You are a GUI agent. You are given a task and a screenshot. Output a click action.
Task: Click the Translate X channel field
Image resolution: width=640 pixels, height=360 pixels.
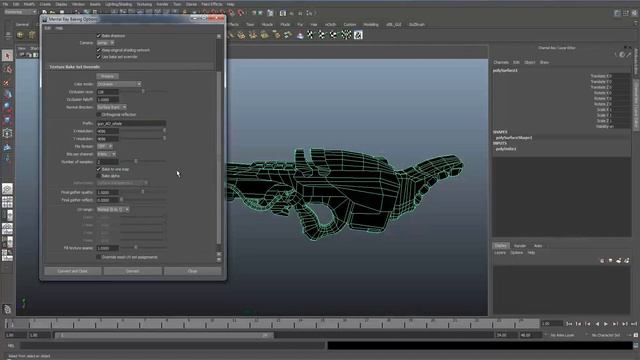(x=621, y=76)
